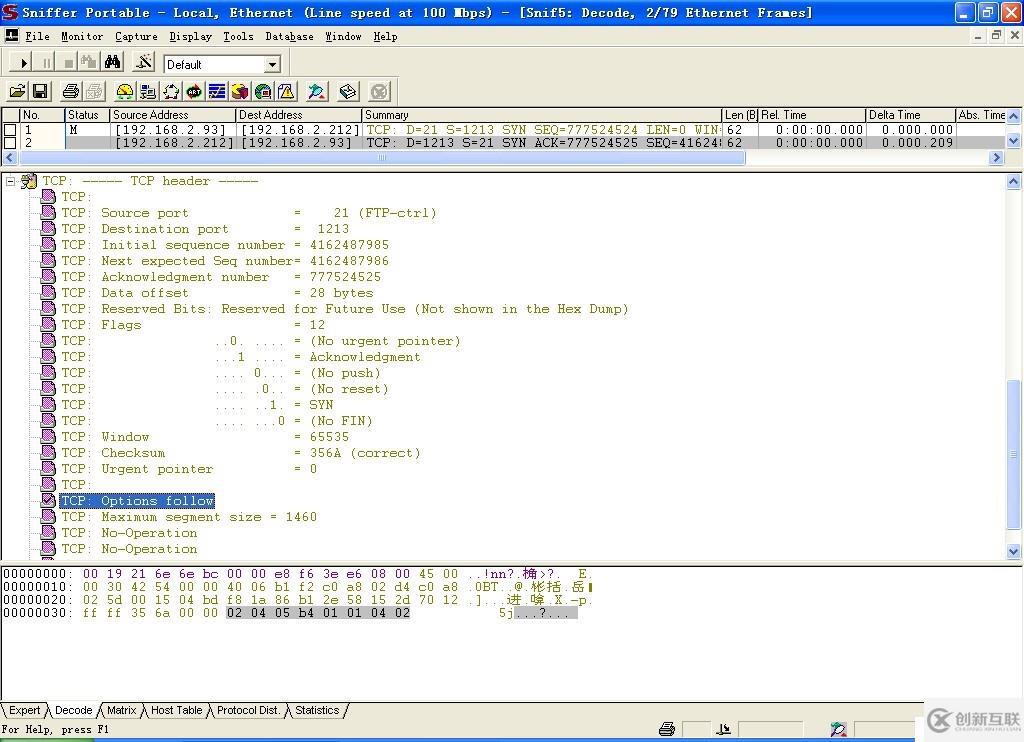Viewport: 1024px width, 742px height.
Task: Toggle the TCP Options follow checkbox
Action: coord(48,500)
